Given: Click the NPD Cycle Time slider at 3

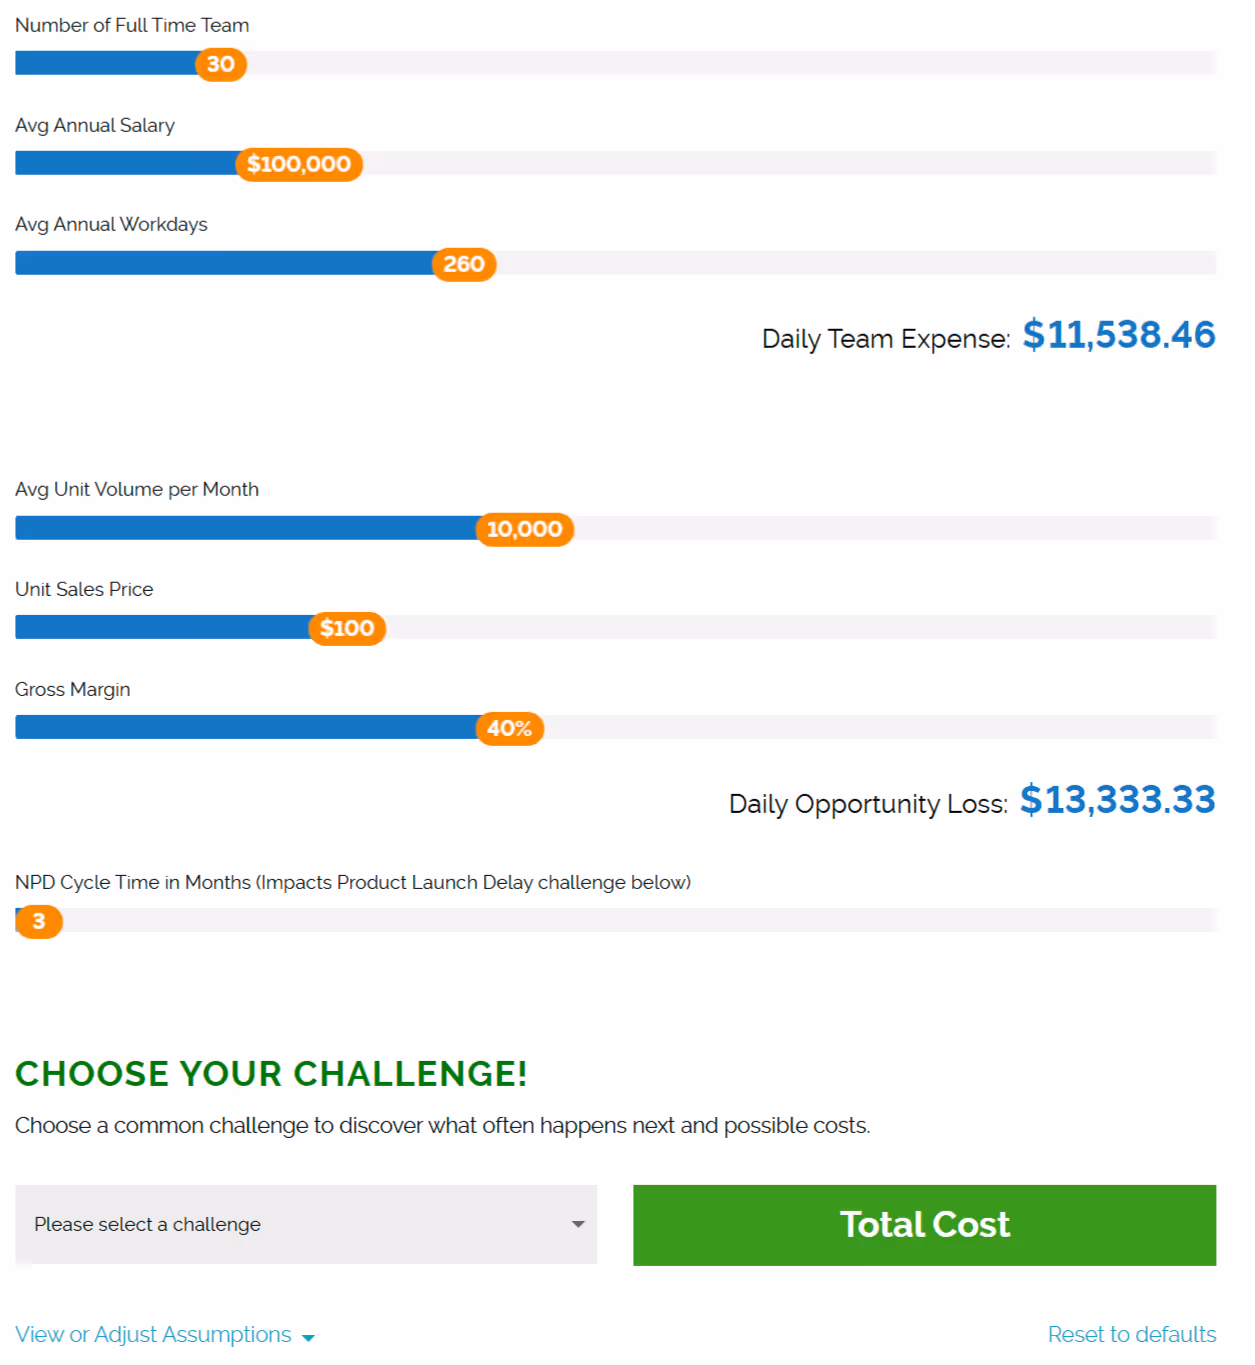Looking at the screenshot, I should [x=38, y=921].
